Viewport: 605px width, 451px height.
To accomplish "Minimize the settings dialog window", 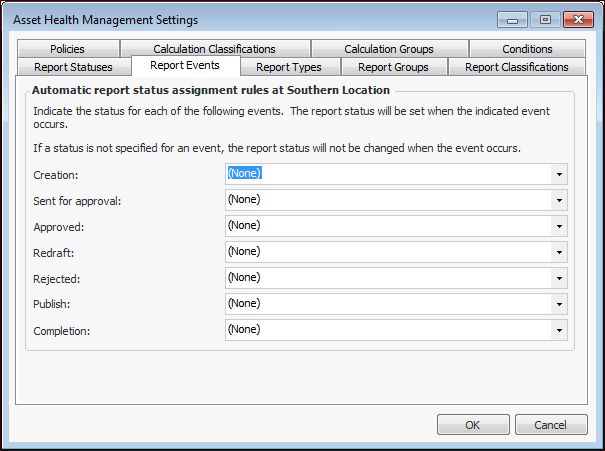I will [x=513, y=19].
